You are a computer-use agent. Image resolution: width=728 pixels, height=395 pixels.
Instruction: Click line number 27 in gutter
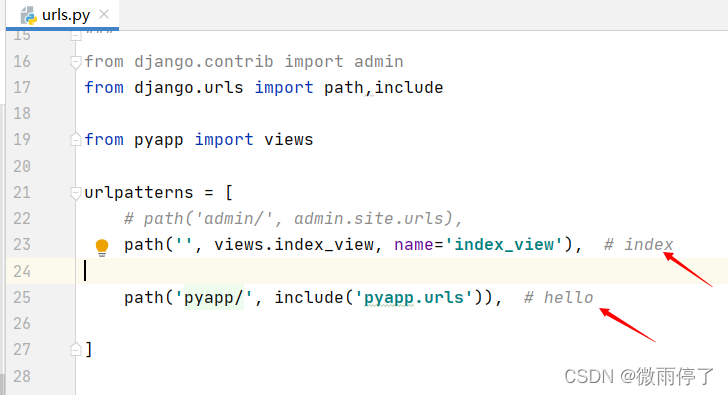coord(22,349)
